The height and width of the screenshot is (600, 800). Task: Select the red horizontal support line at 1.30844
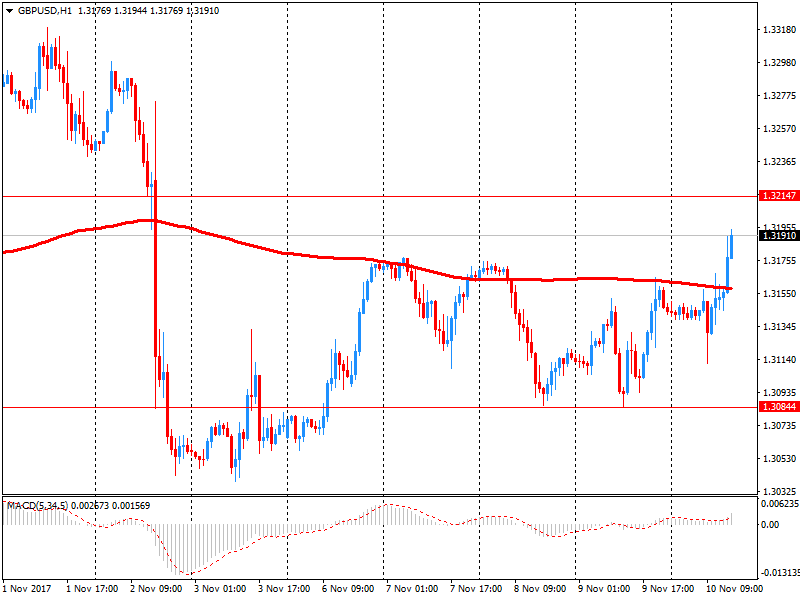tap(380, 407)
